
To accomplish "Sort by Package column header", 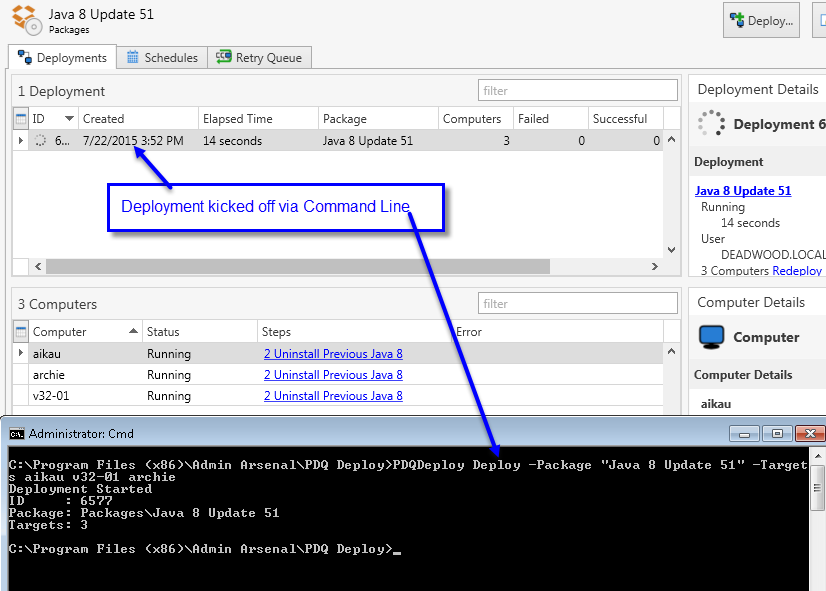I will [x=378, y=119].
